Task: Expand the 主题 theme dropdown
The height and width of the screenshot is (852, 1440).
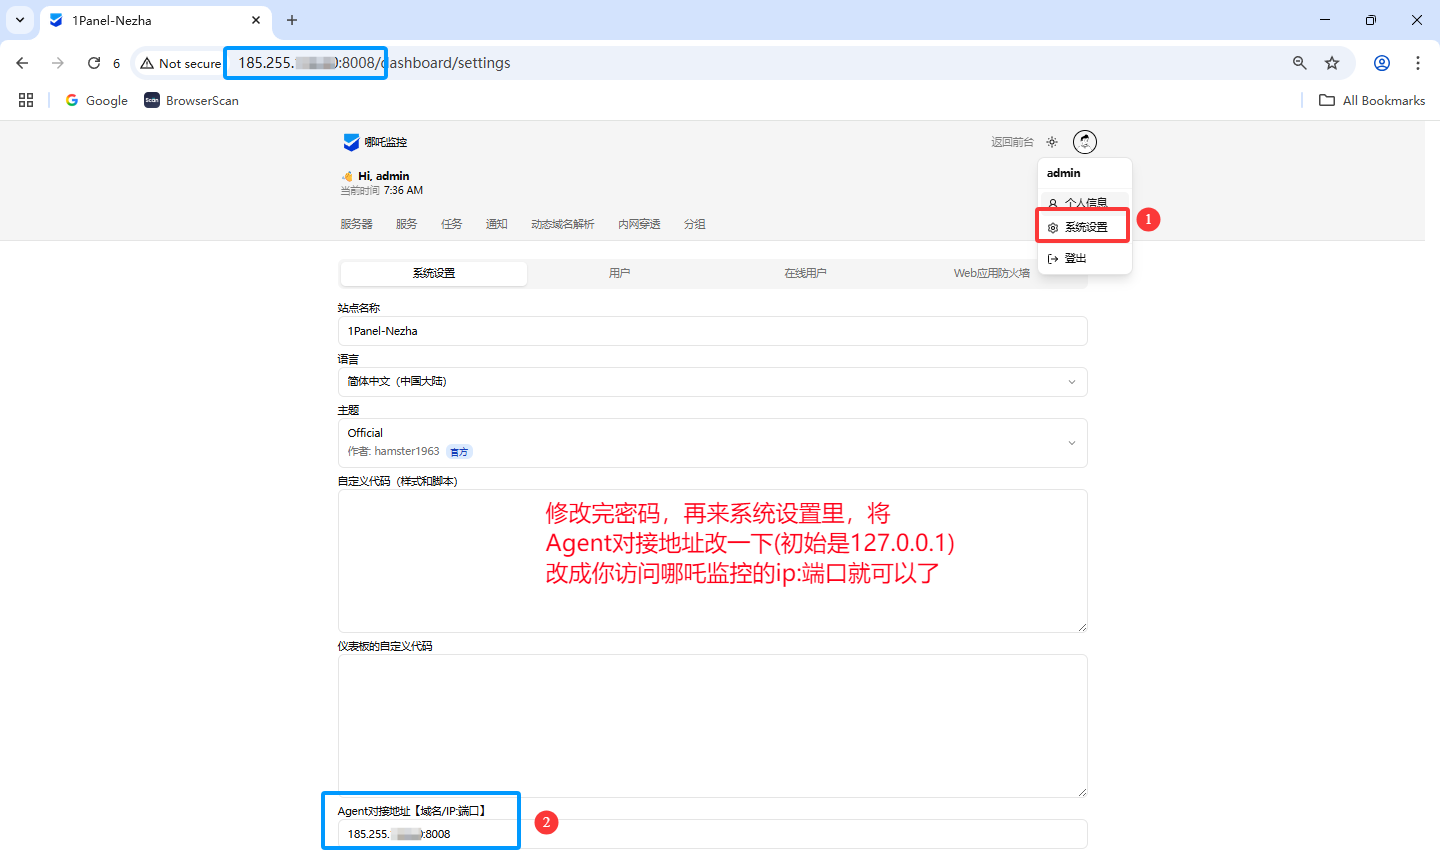Action: pyautogui.click(x=712, y=442)
